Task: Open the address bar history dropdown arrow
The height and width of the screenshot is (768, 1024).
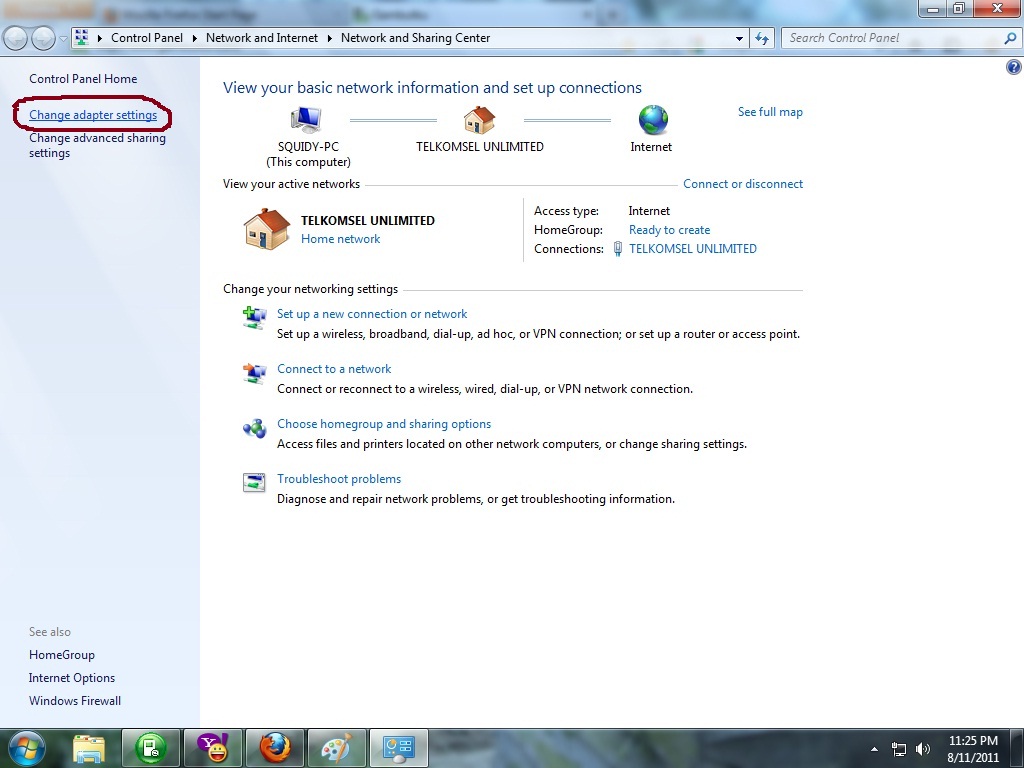Action: point(739,39)
